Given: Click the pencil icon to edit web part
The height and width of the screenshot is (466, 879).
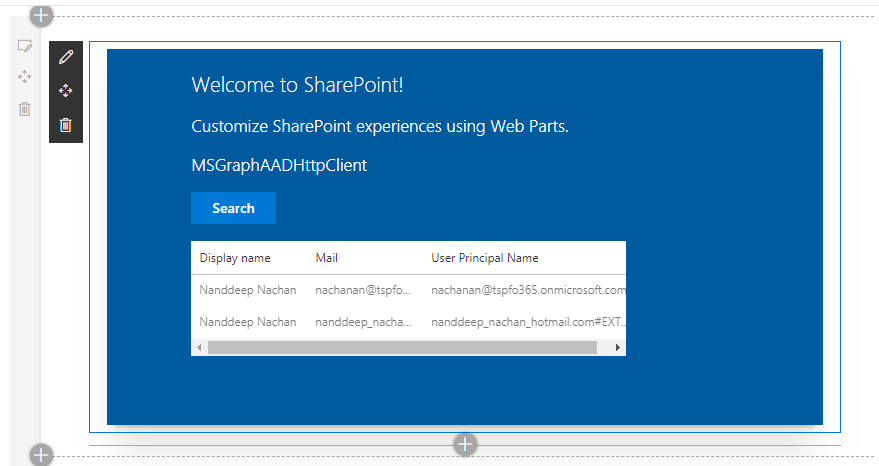Looking at the screenshot, I should click(x=66, y=57).
